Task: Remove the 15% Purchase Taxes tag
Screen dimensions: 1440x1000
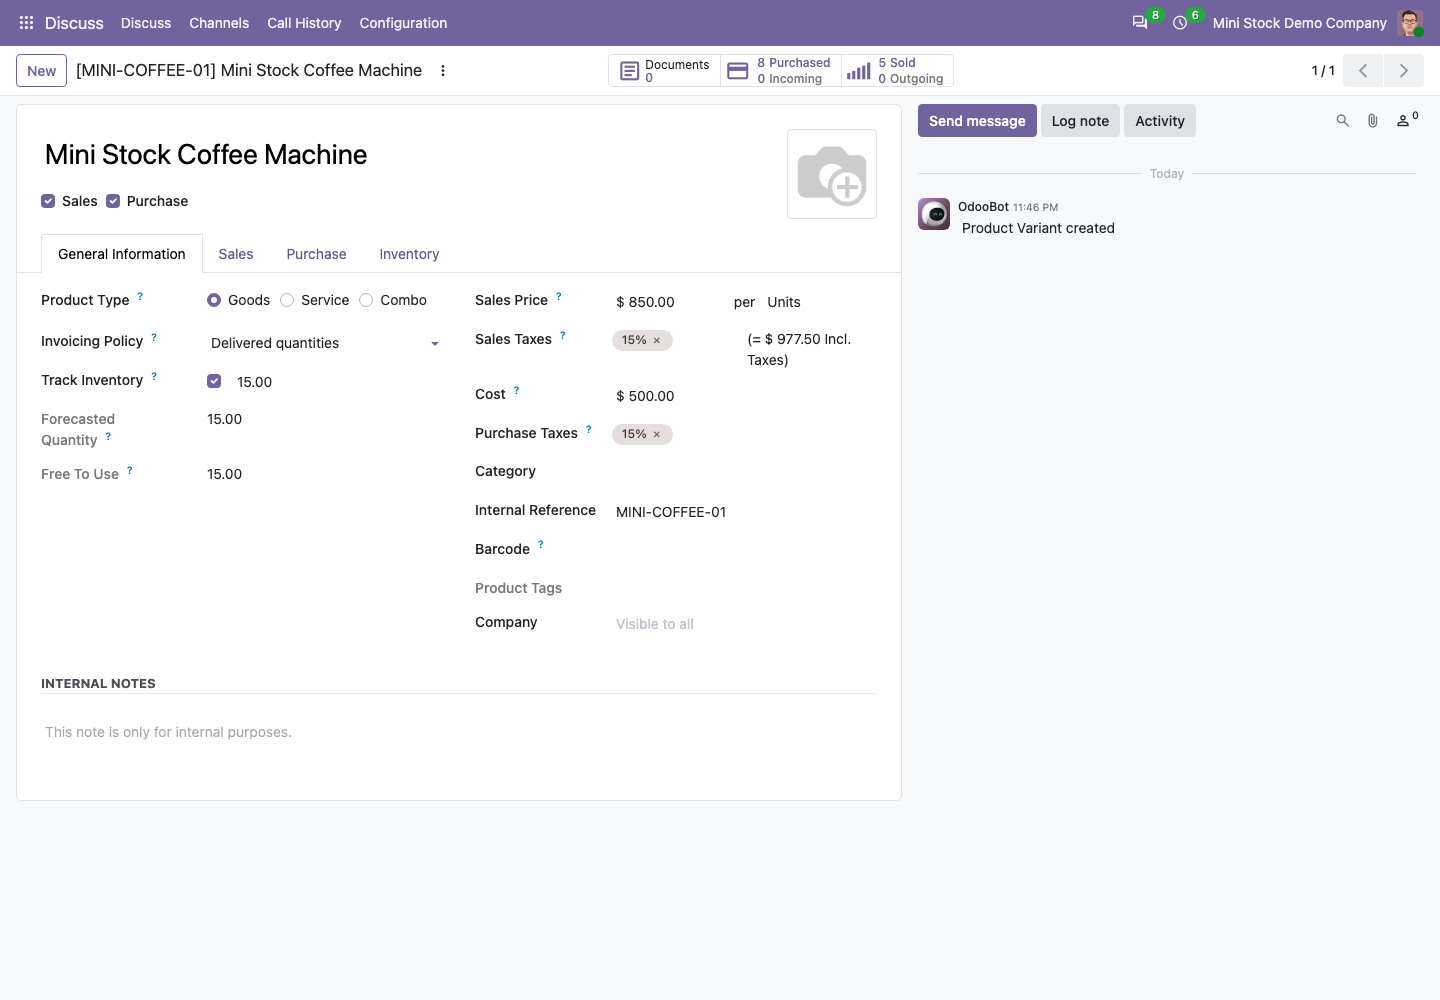Action: pos(657,435)
